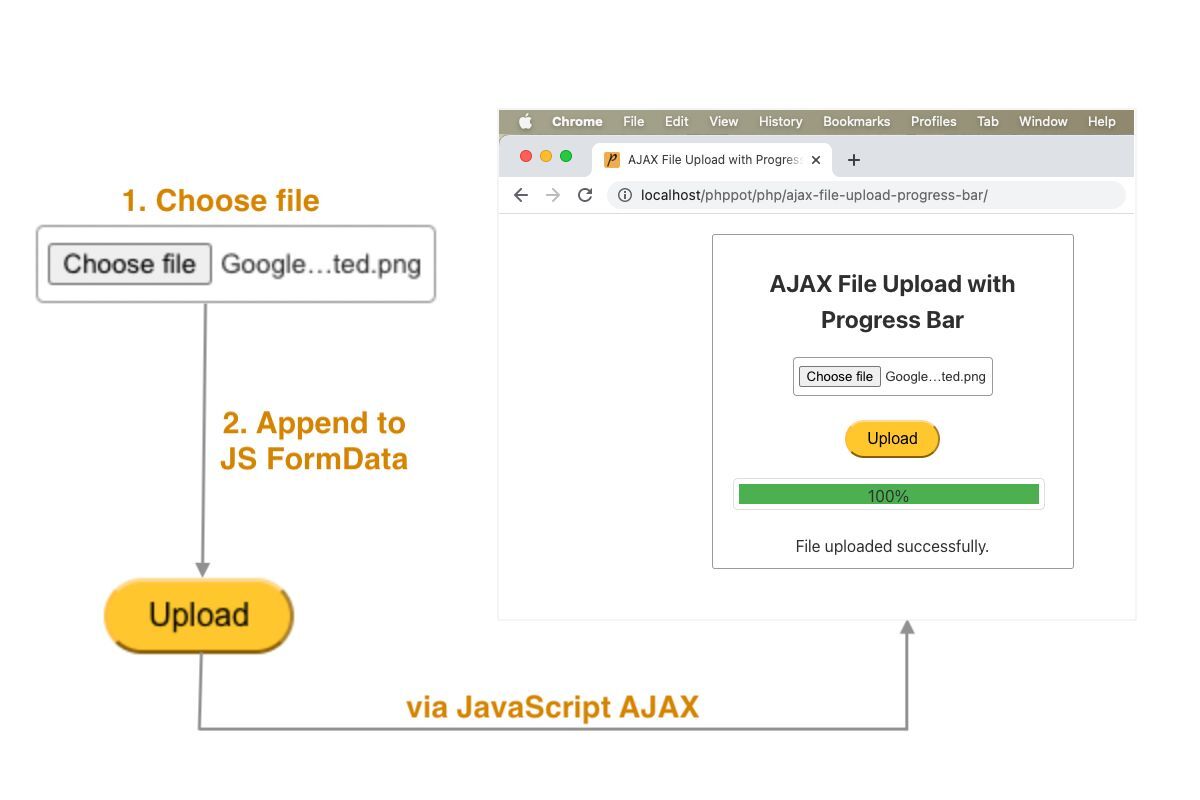This screenshot has width=1200, height=800.
Task: Click the green 100% progress bar
Action: (x=888, y=494)
